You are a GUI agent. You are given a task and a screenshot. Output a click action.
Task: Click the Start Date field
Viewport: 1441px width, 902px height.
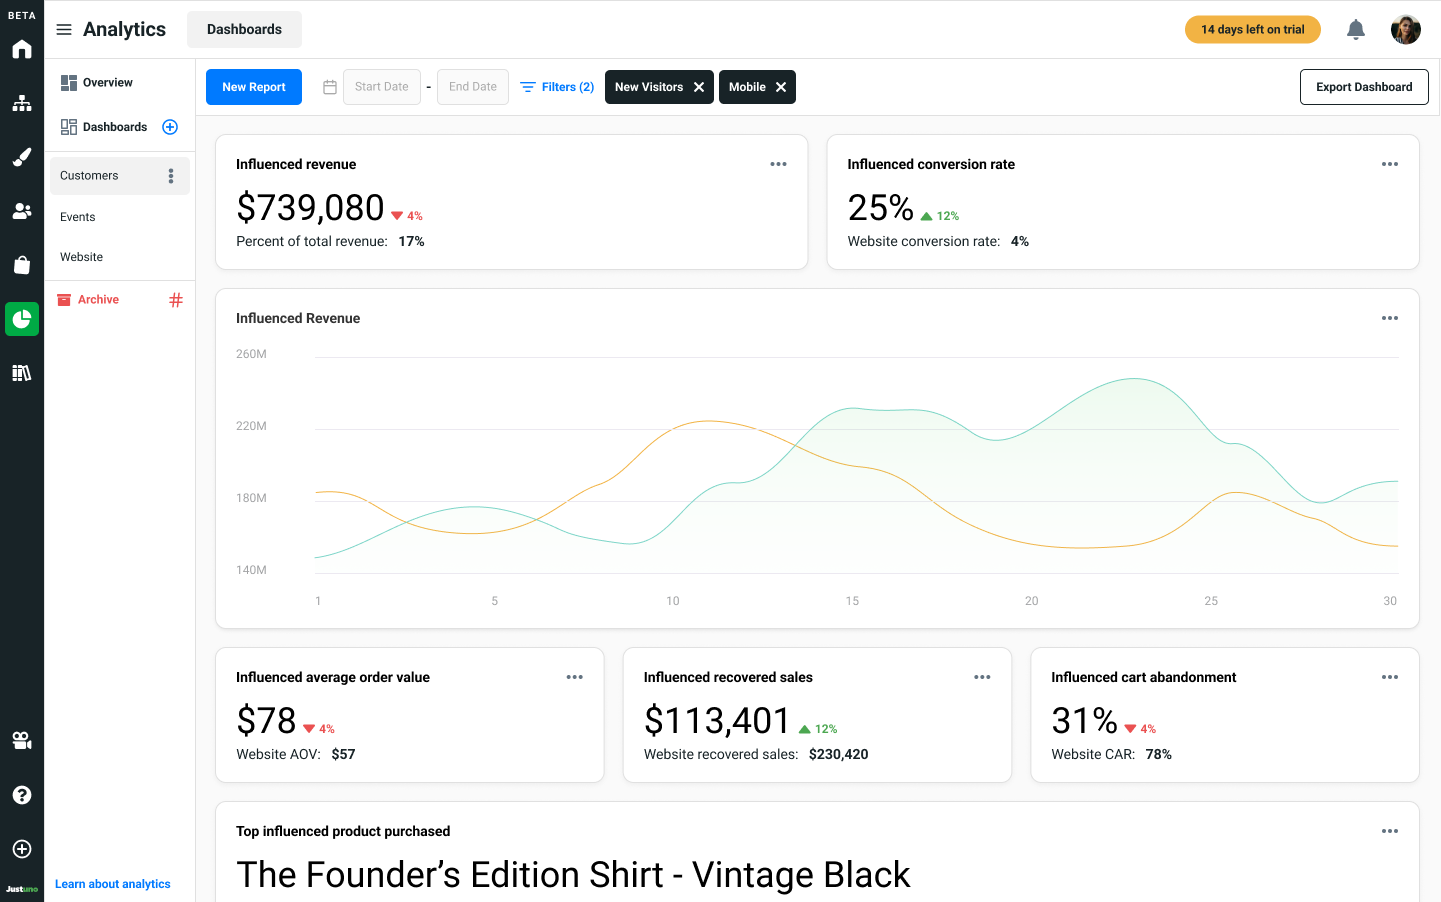point(382,87)
